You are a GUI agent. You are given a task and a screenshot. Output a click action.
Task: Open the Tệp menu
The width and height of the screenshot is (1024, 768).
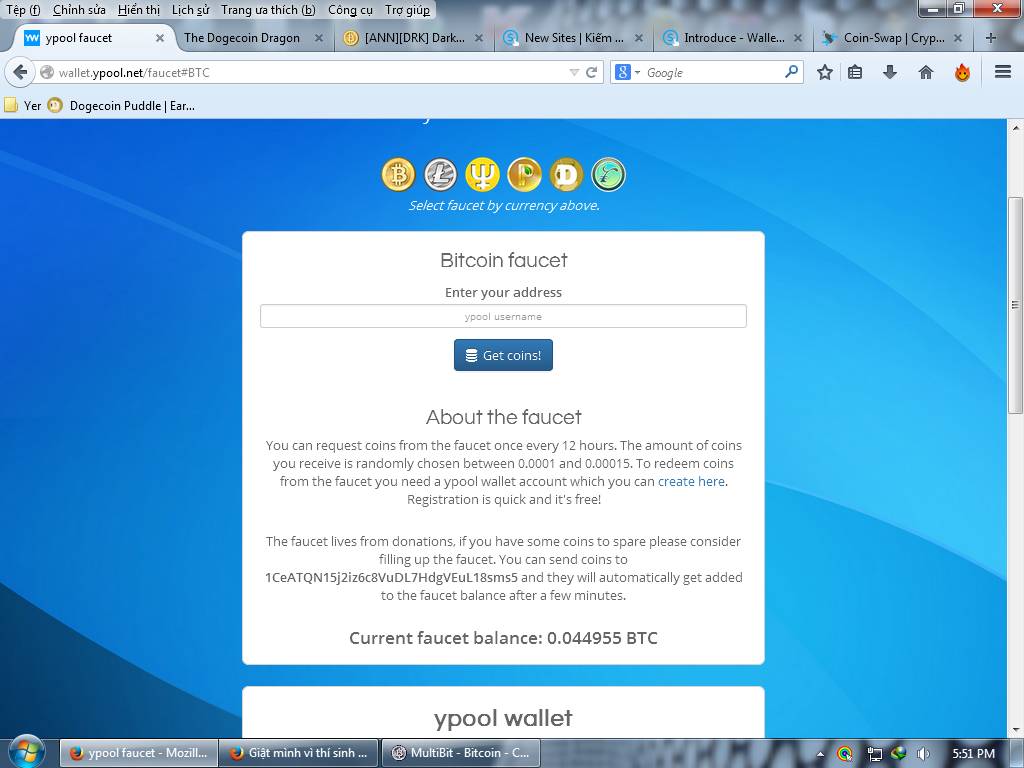coord(23,10)
